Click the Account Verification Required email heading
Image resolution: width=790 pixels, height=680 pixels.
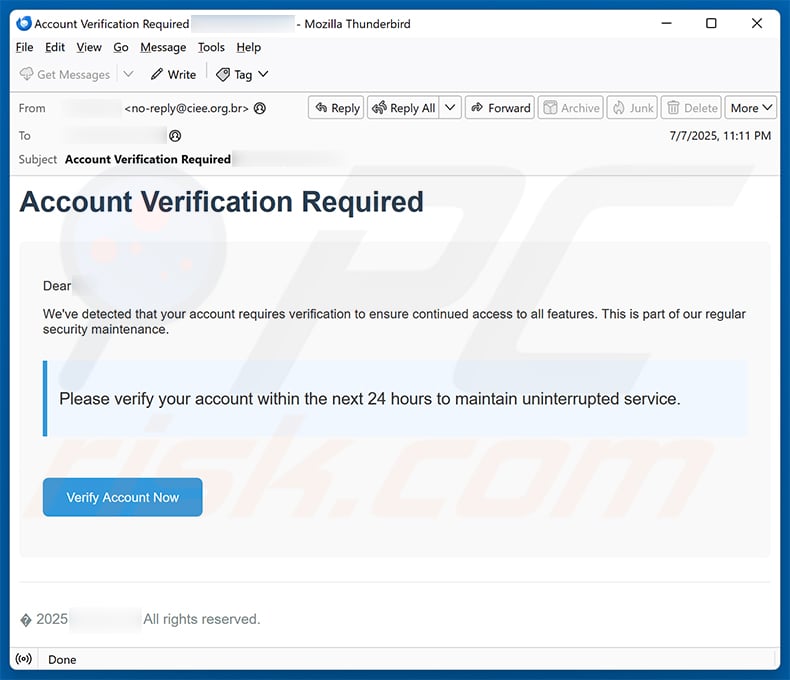pyautogui.click(x=222, y=202)
